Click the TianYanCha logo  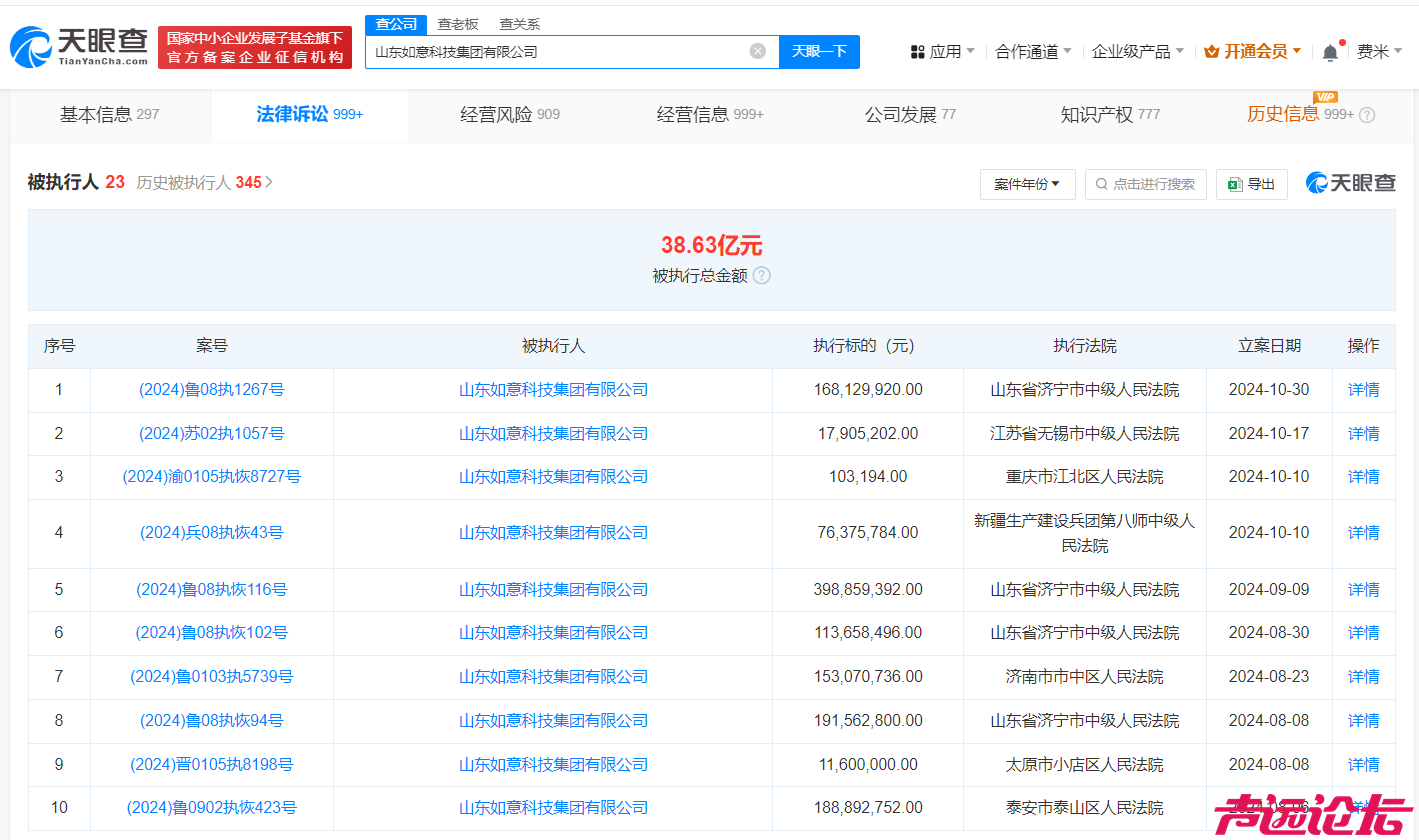click(x=78, y=47)
